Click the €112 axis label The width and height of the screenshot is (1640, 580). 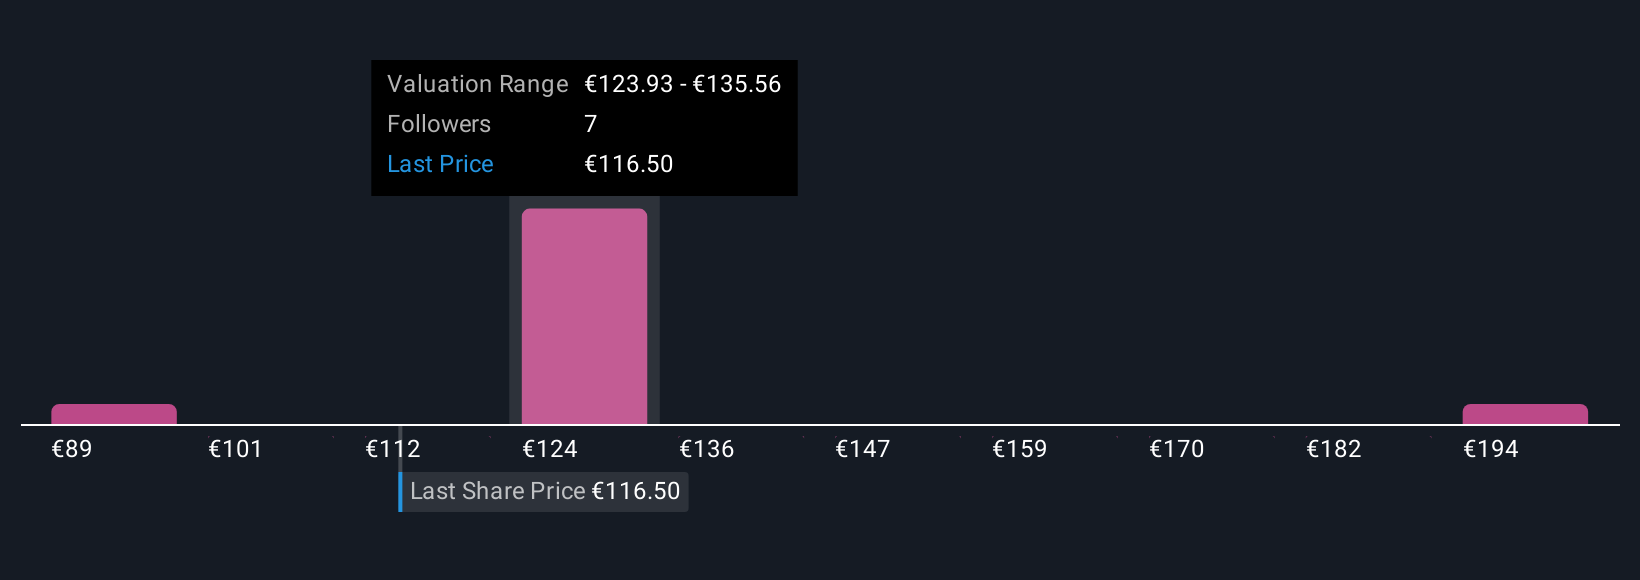click(x=393, y=450)
